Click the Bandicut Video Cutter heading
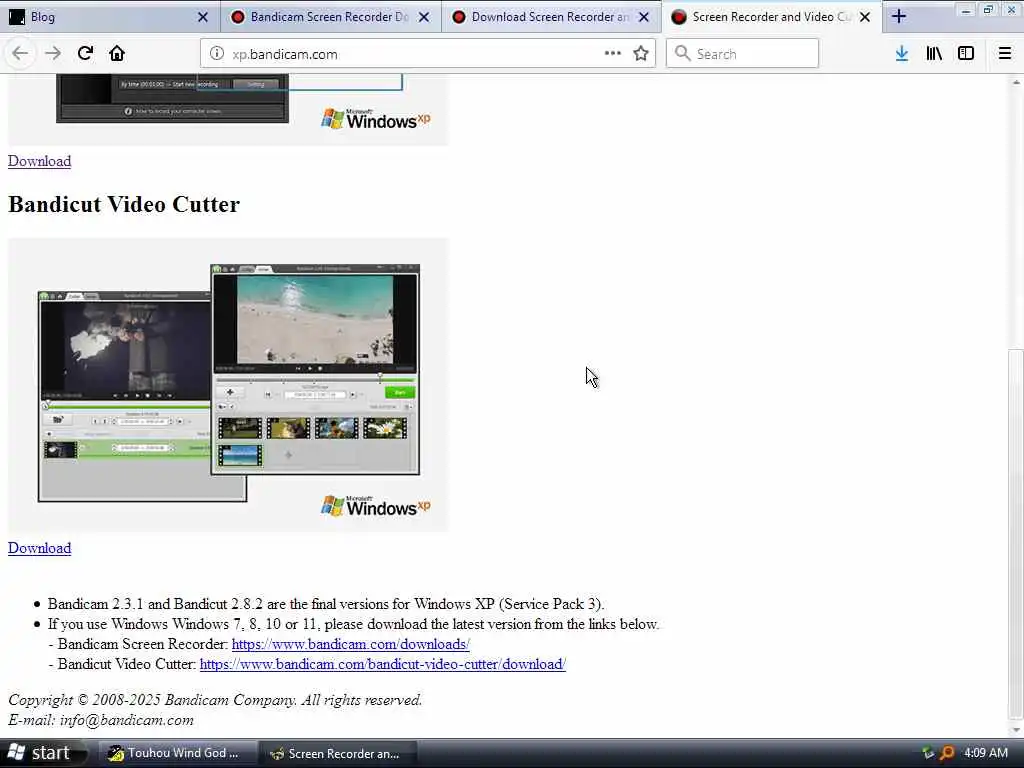The width and height of the screenshot is (1024, 768). click(124, 204)
